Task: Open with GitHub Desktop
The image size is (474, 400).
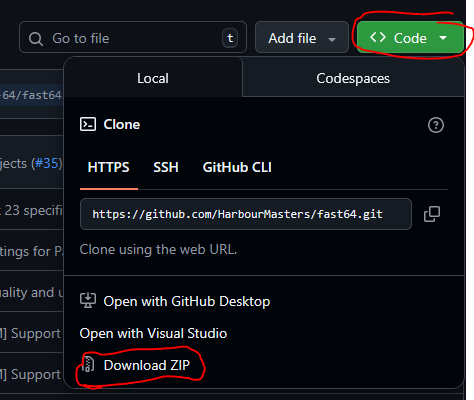Action: [187, 301]
